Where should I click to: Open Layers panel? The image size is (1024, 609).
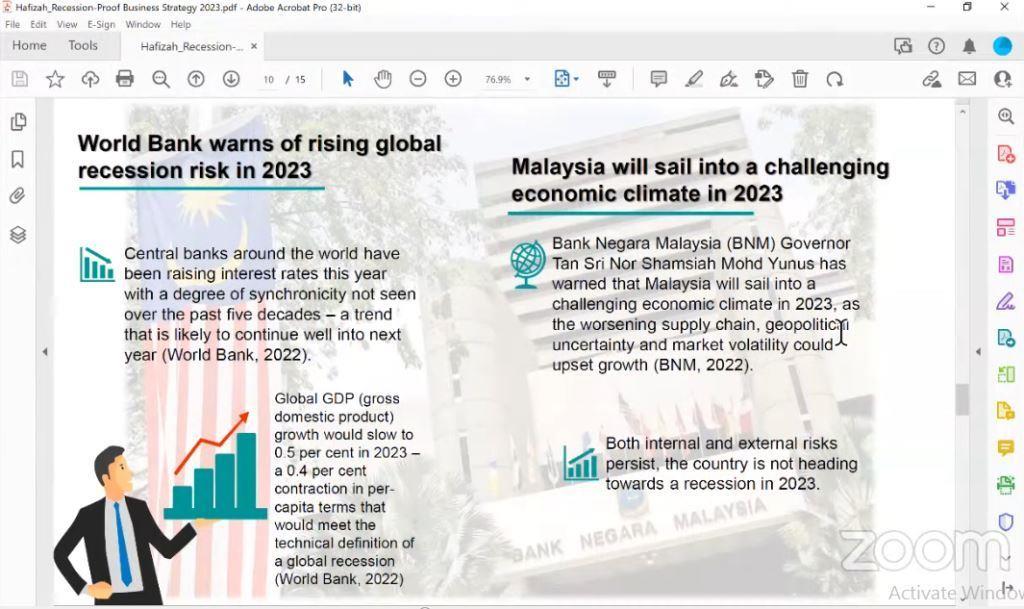pos(18,234)
